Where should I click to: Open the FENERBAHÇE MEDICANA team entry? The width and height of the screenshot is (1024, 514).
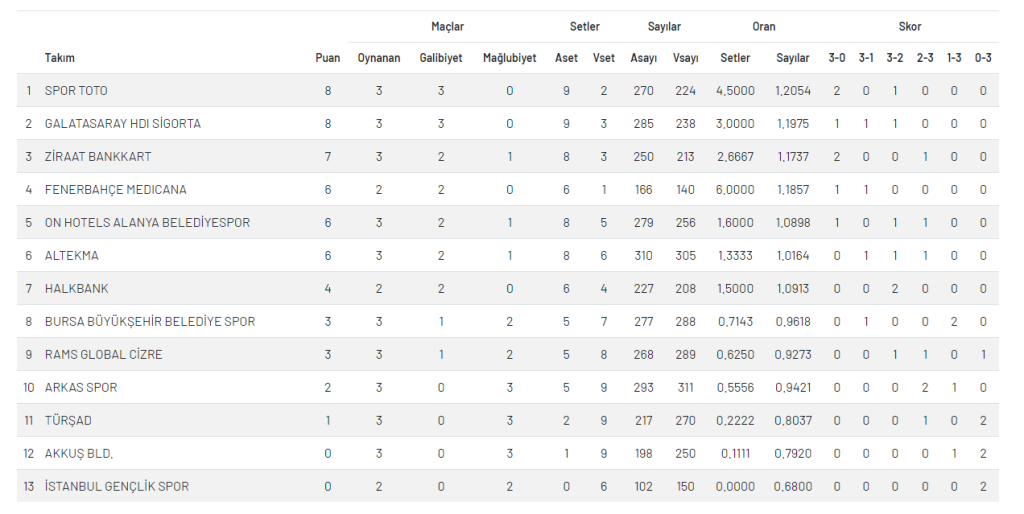pyautogui.click(x=116, y=190)
